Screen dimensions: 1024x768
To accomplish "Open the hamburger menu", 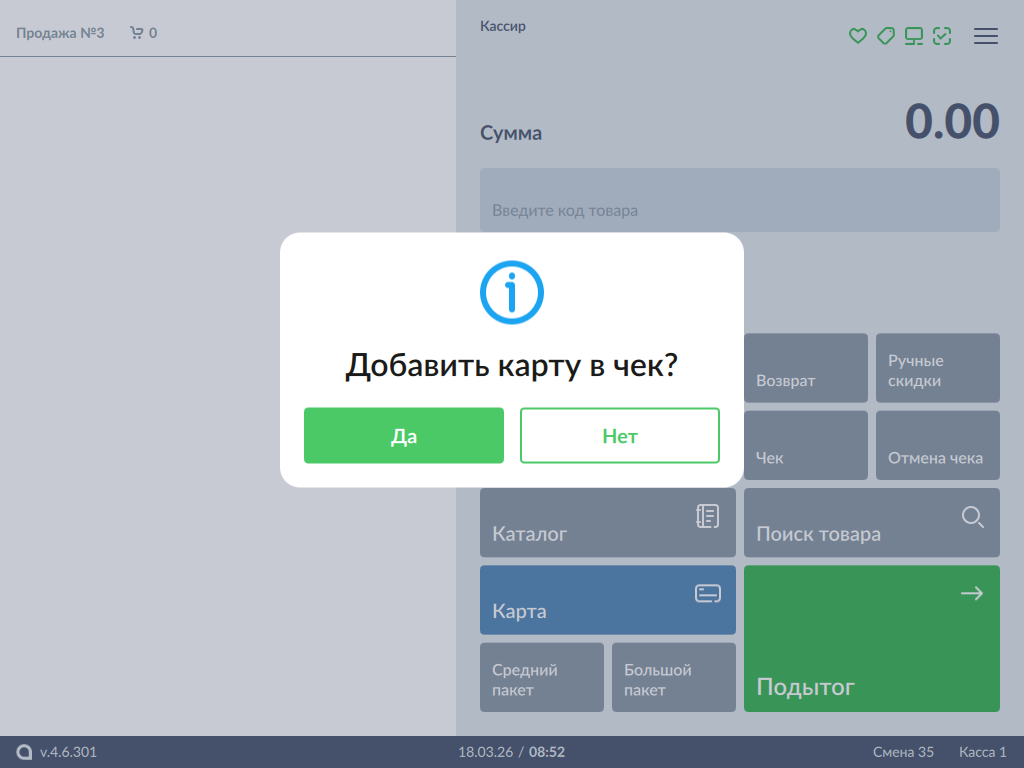I will click(986, 36).
